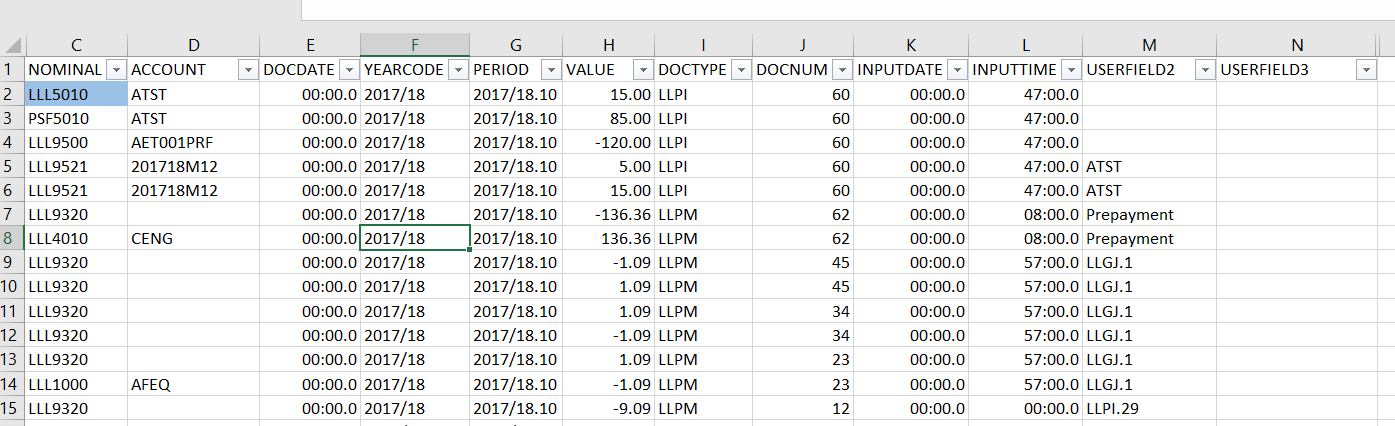
Task: Expand the INPUTDATE filter arrow
Action: [x=957, y=70]
